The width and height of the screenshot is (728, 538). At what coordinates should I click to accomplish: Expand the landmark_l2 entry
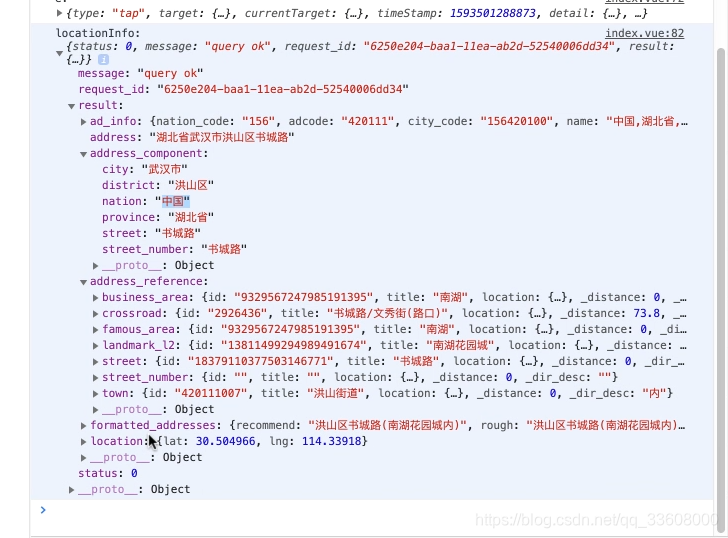pyautogui.click(x=96, y=346)
